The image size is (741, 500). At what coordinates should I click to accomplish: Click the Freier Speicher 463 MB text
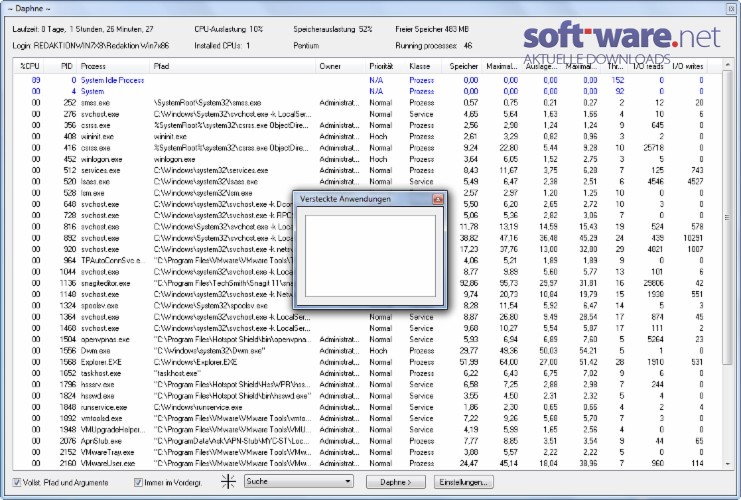[x=432, y=29]
